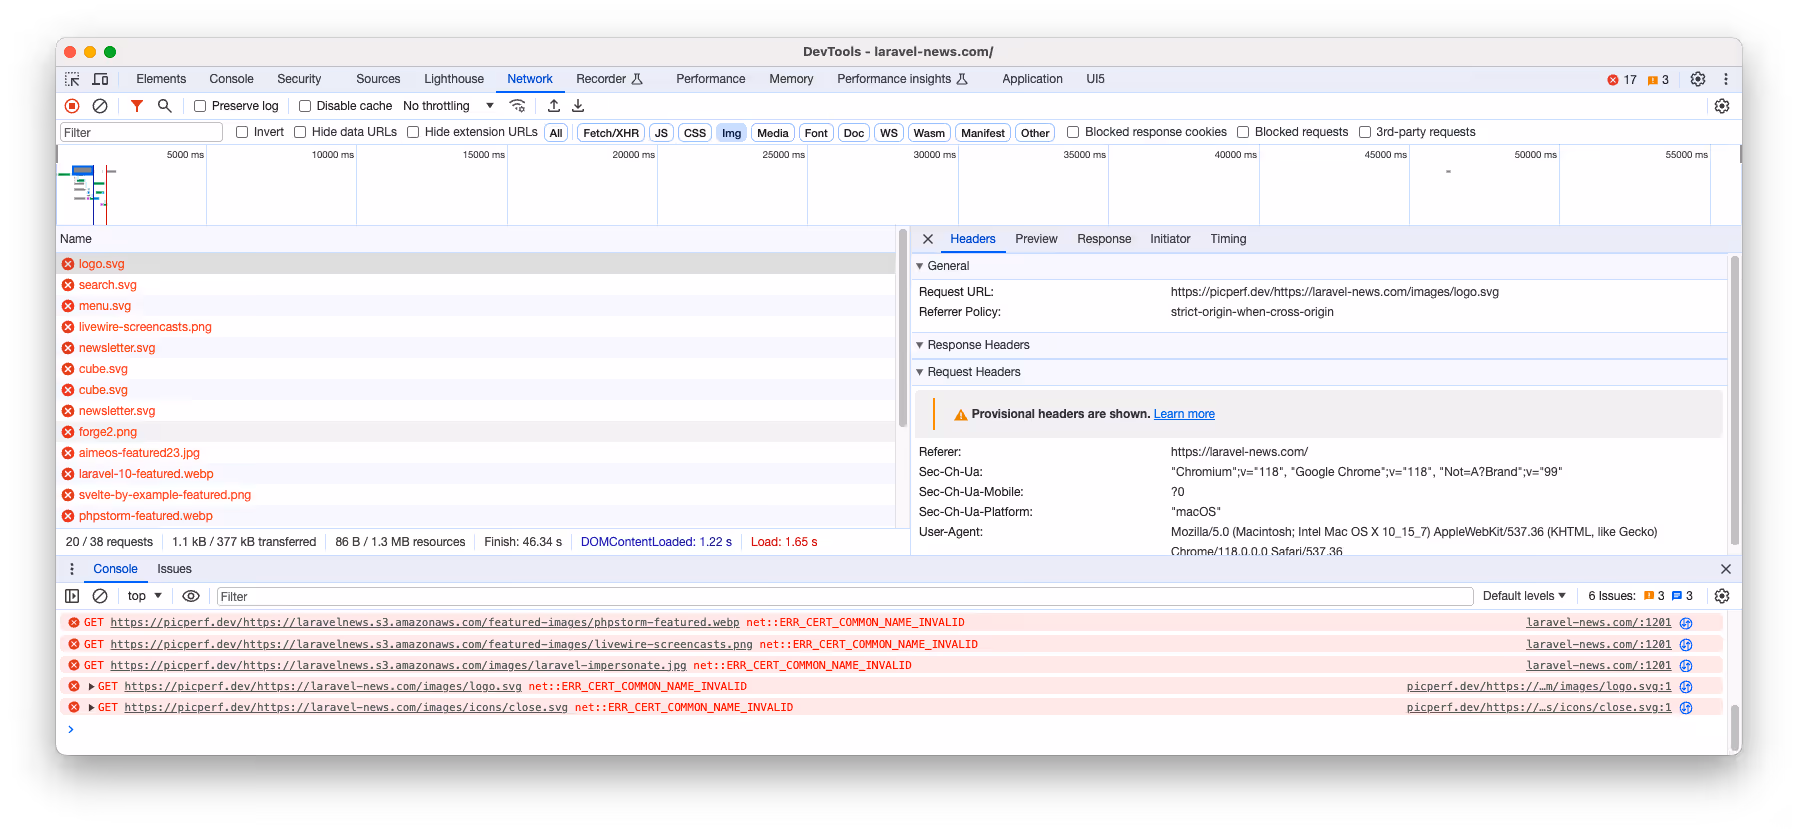
Task: Open network conditions wifi icon
Action: (x=517, y=106)
